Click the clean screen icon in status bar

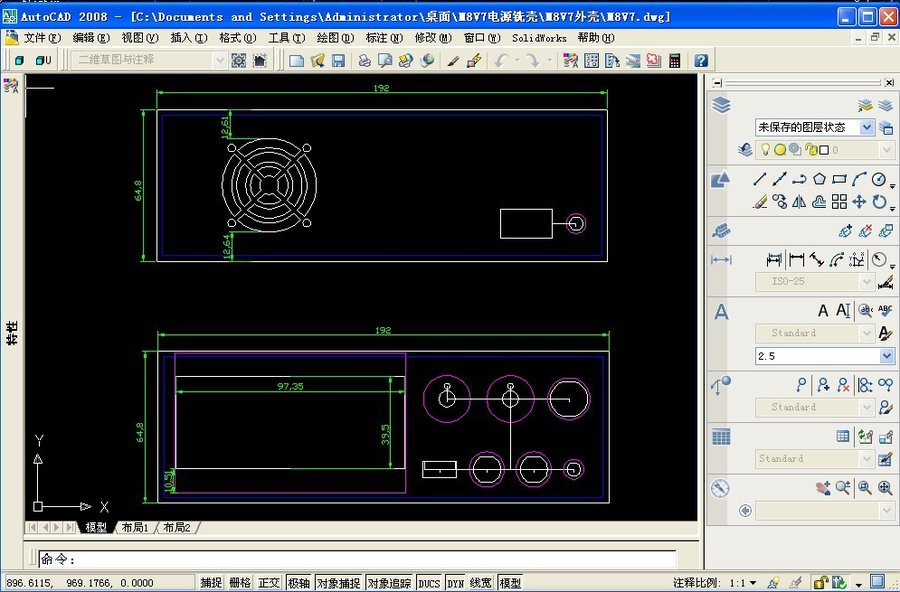[877, 582]
